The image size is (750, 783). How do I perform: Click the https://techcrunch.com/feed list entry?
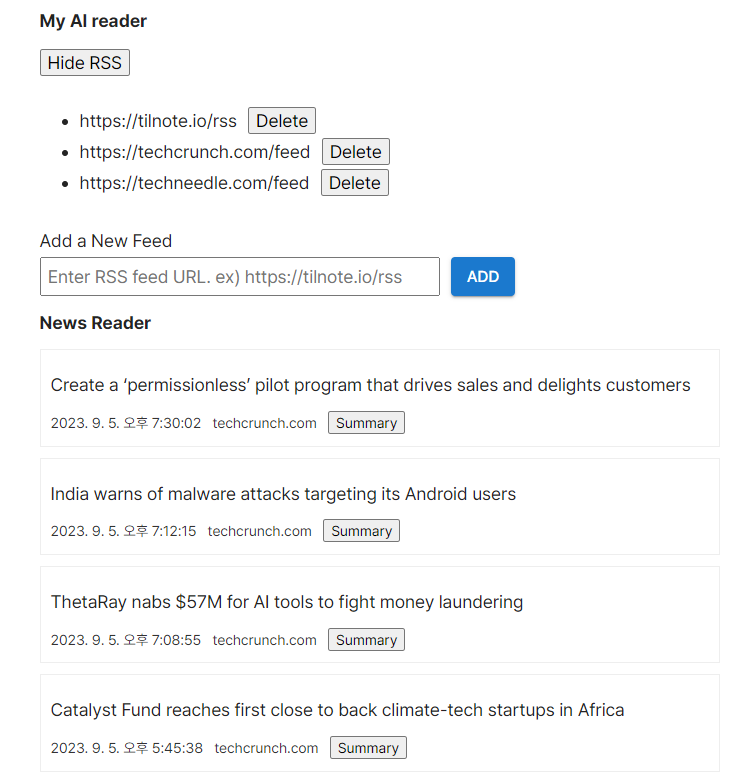point(195,152)
